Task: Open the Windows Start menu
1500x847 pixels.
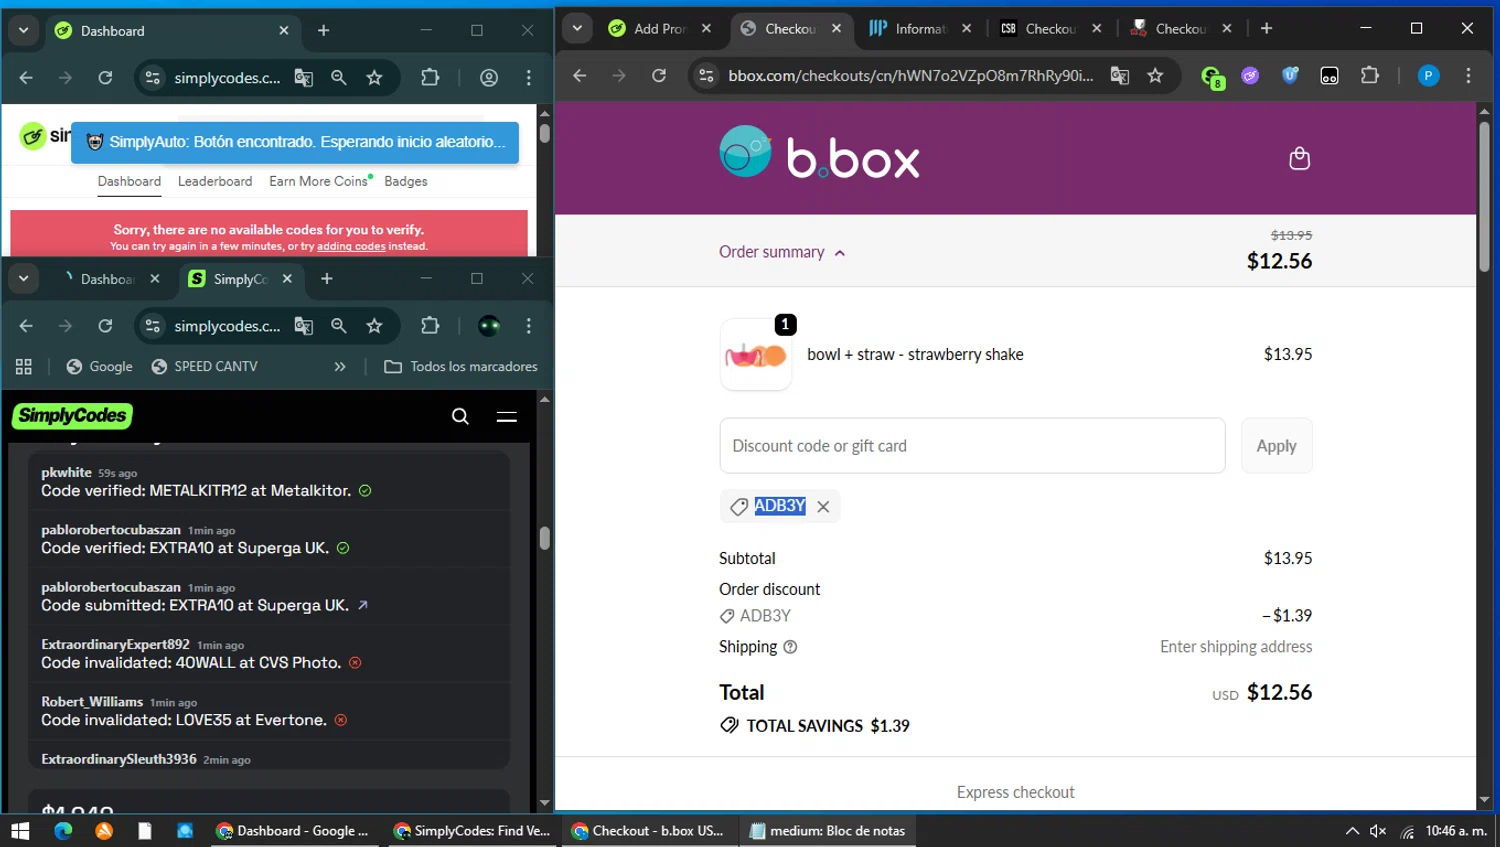Action: (x=20, y=831)
